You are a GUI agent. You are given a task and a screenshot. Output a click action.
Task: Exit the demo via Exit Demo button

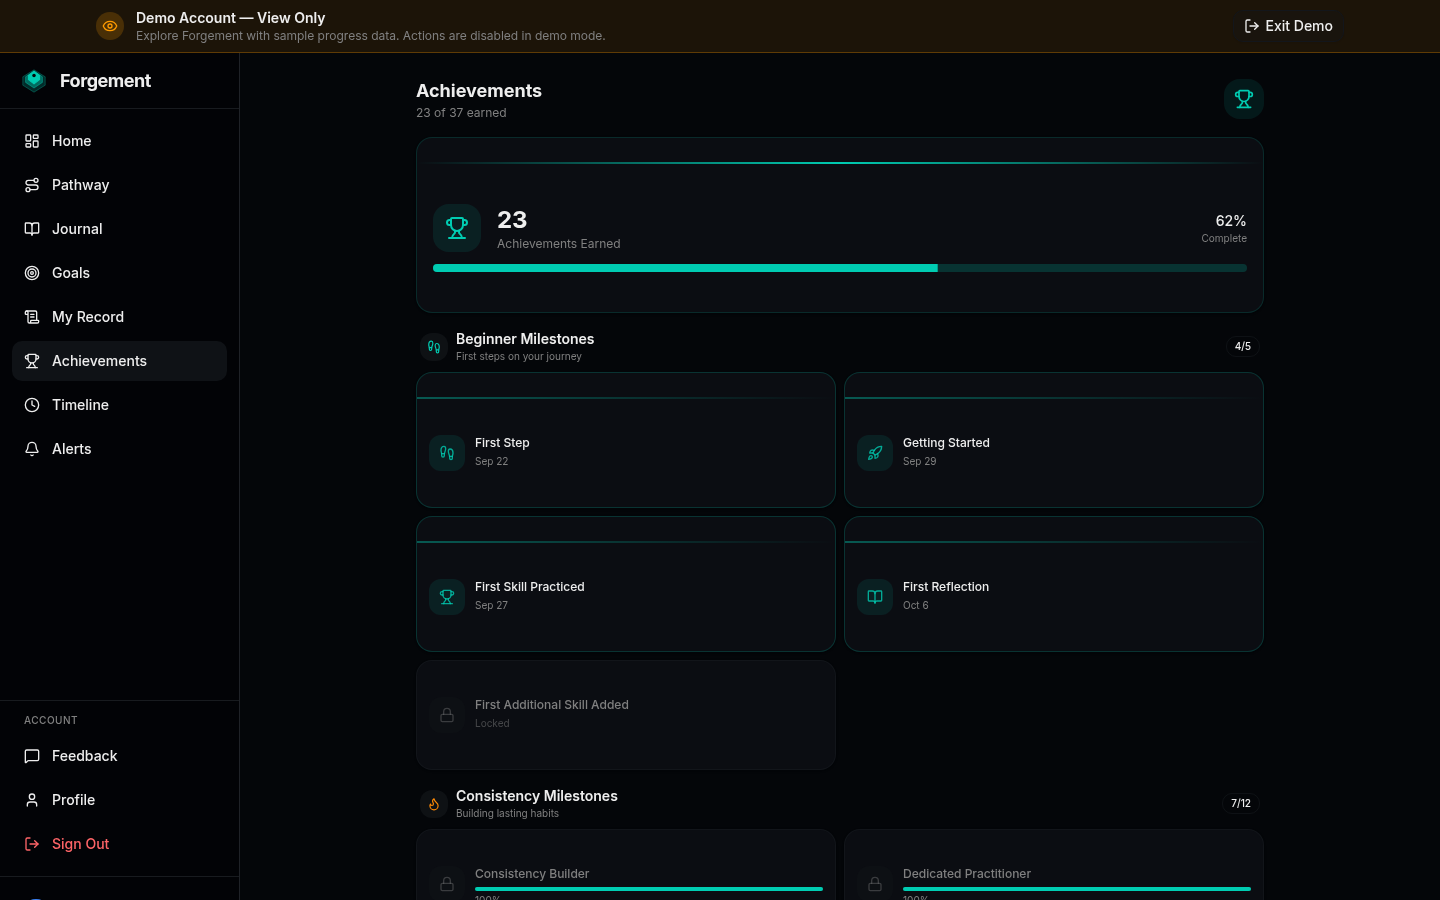pos(1288,26)
